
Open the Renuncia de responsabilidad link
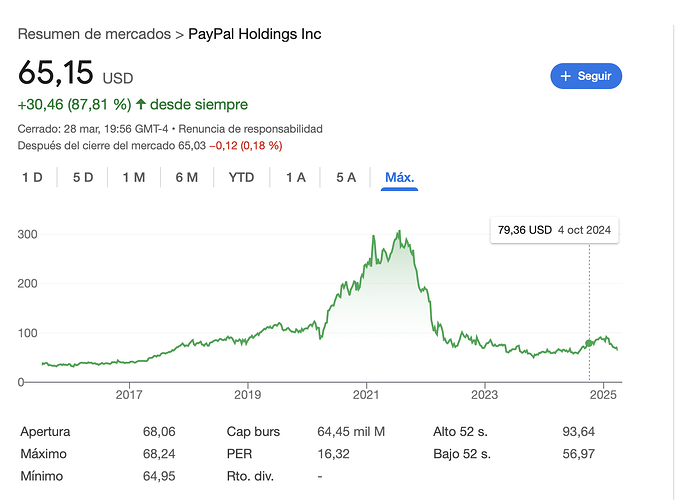(x=250, y=129)
